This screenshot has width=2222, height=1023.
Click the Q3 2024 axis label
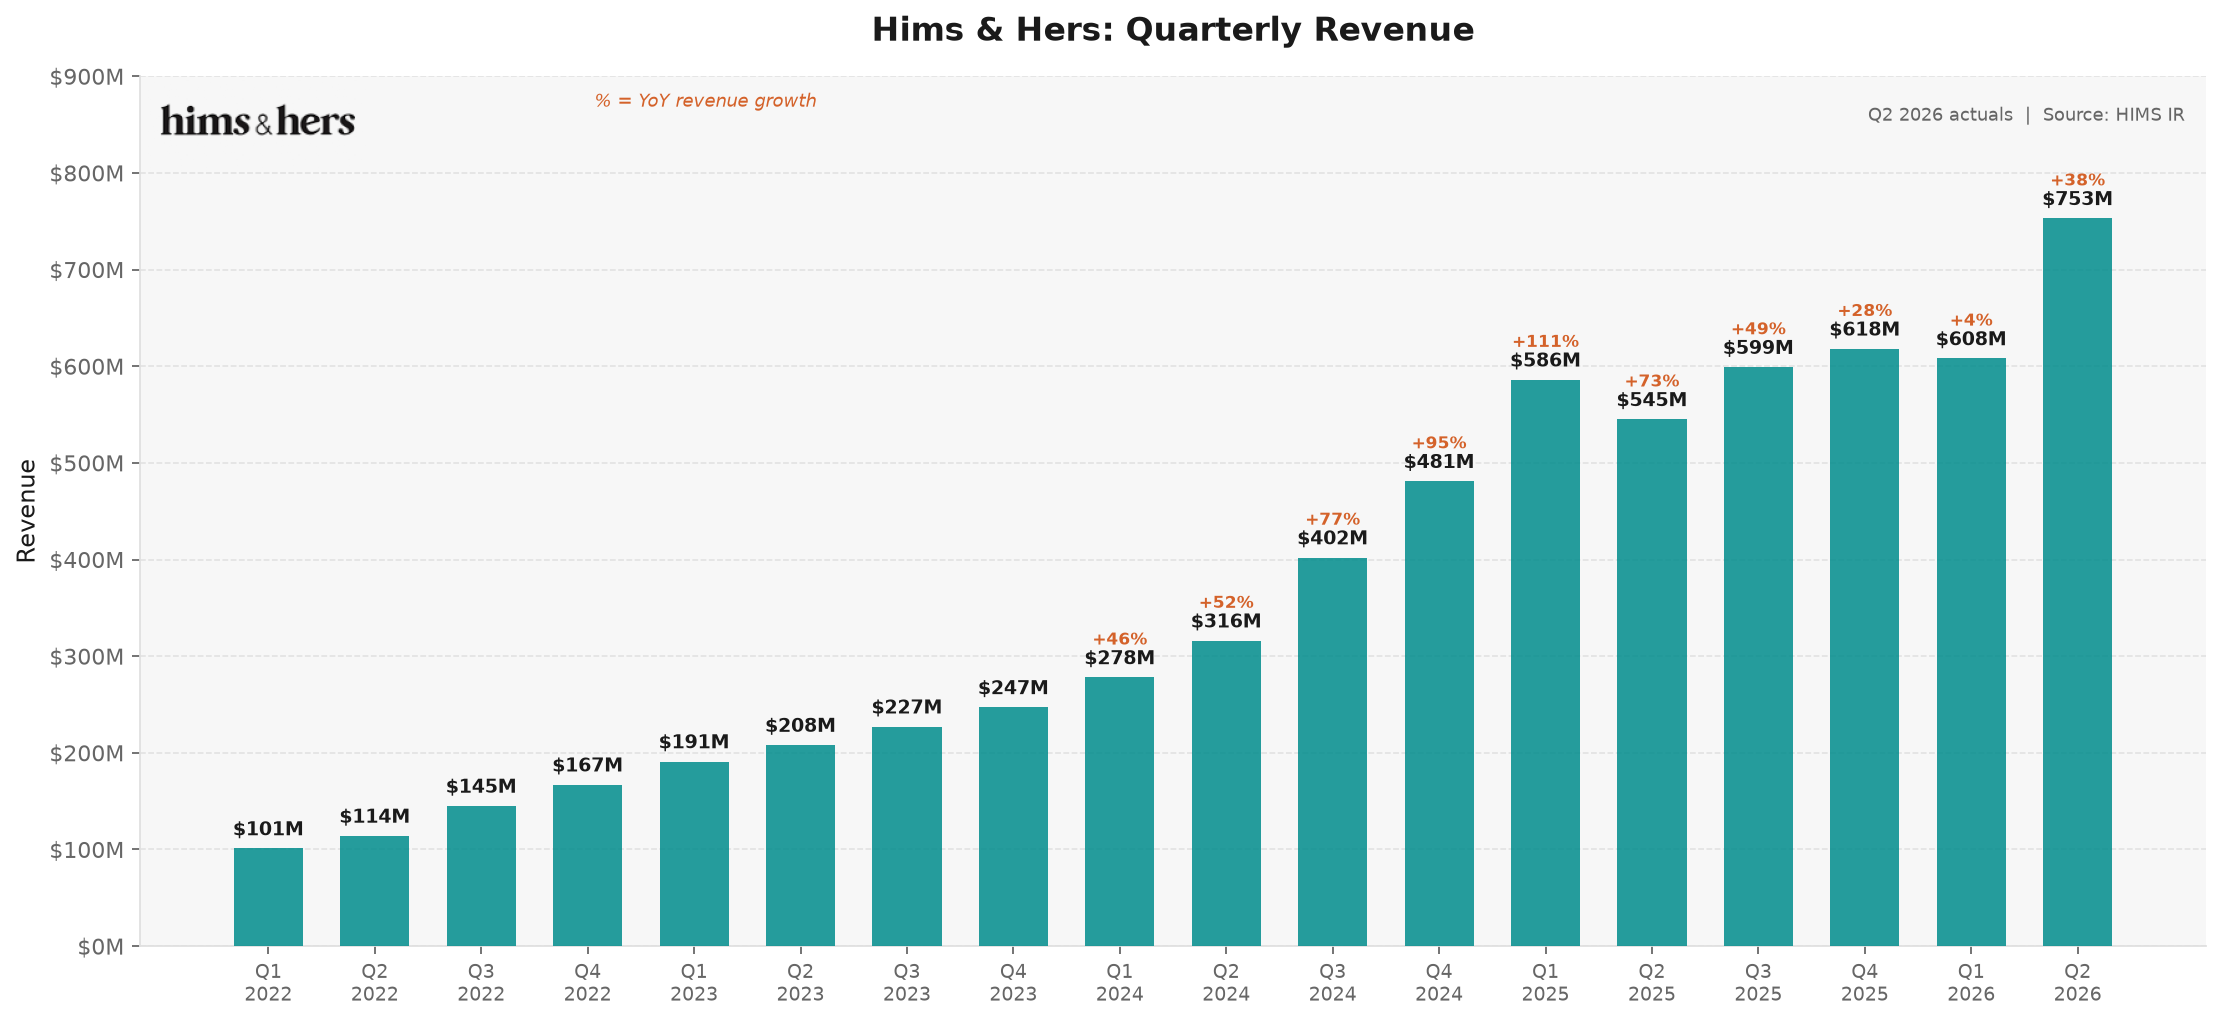click(x=1332, y=983)
